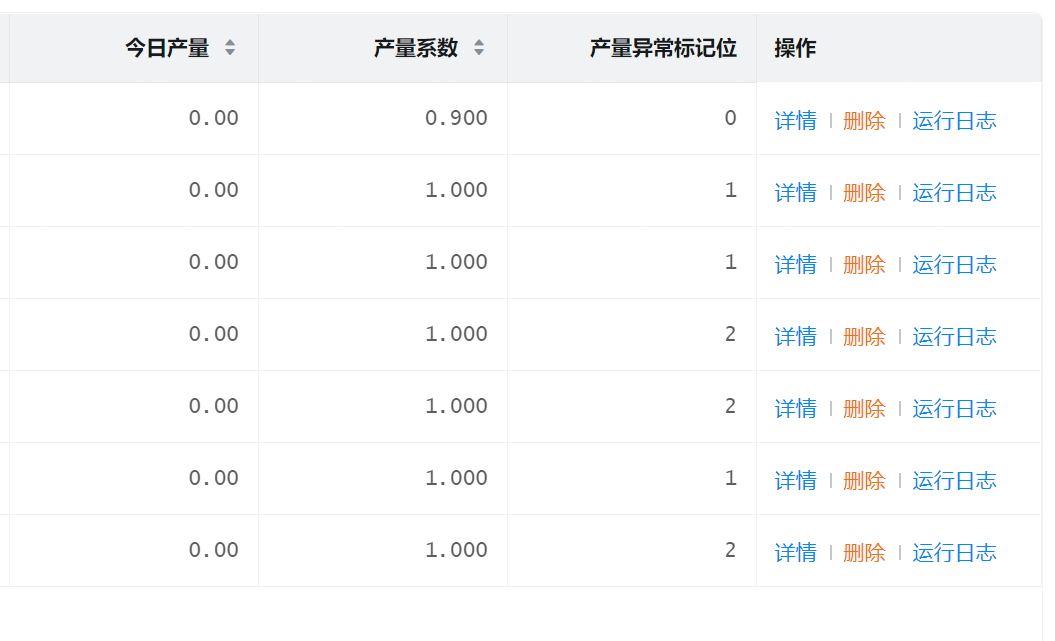The width and height of the screenshot is (1055, 641).
Task: Click the 产量异常标记位 column header
Action: pos(663,48)
